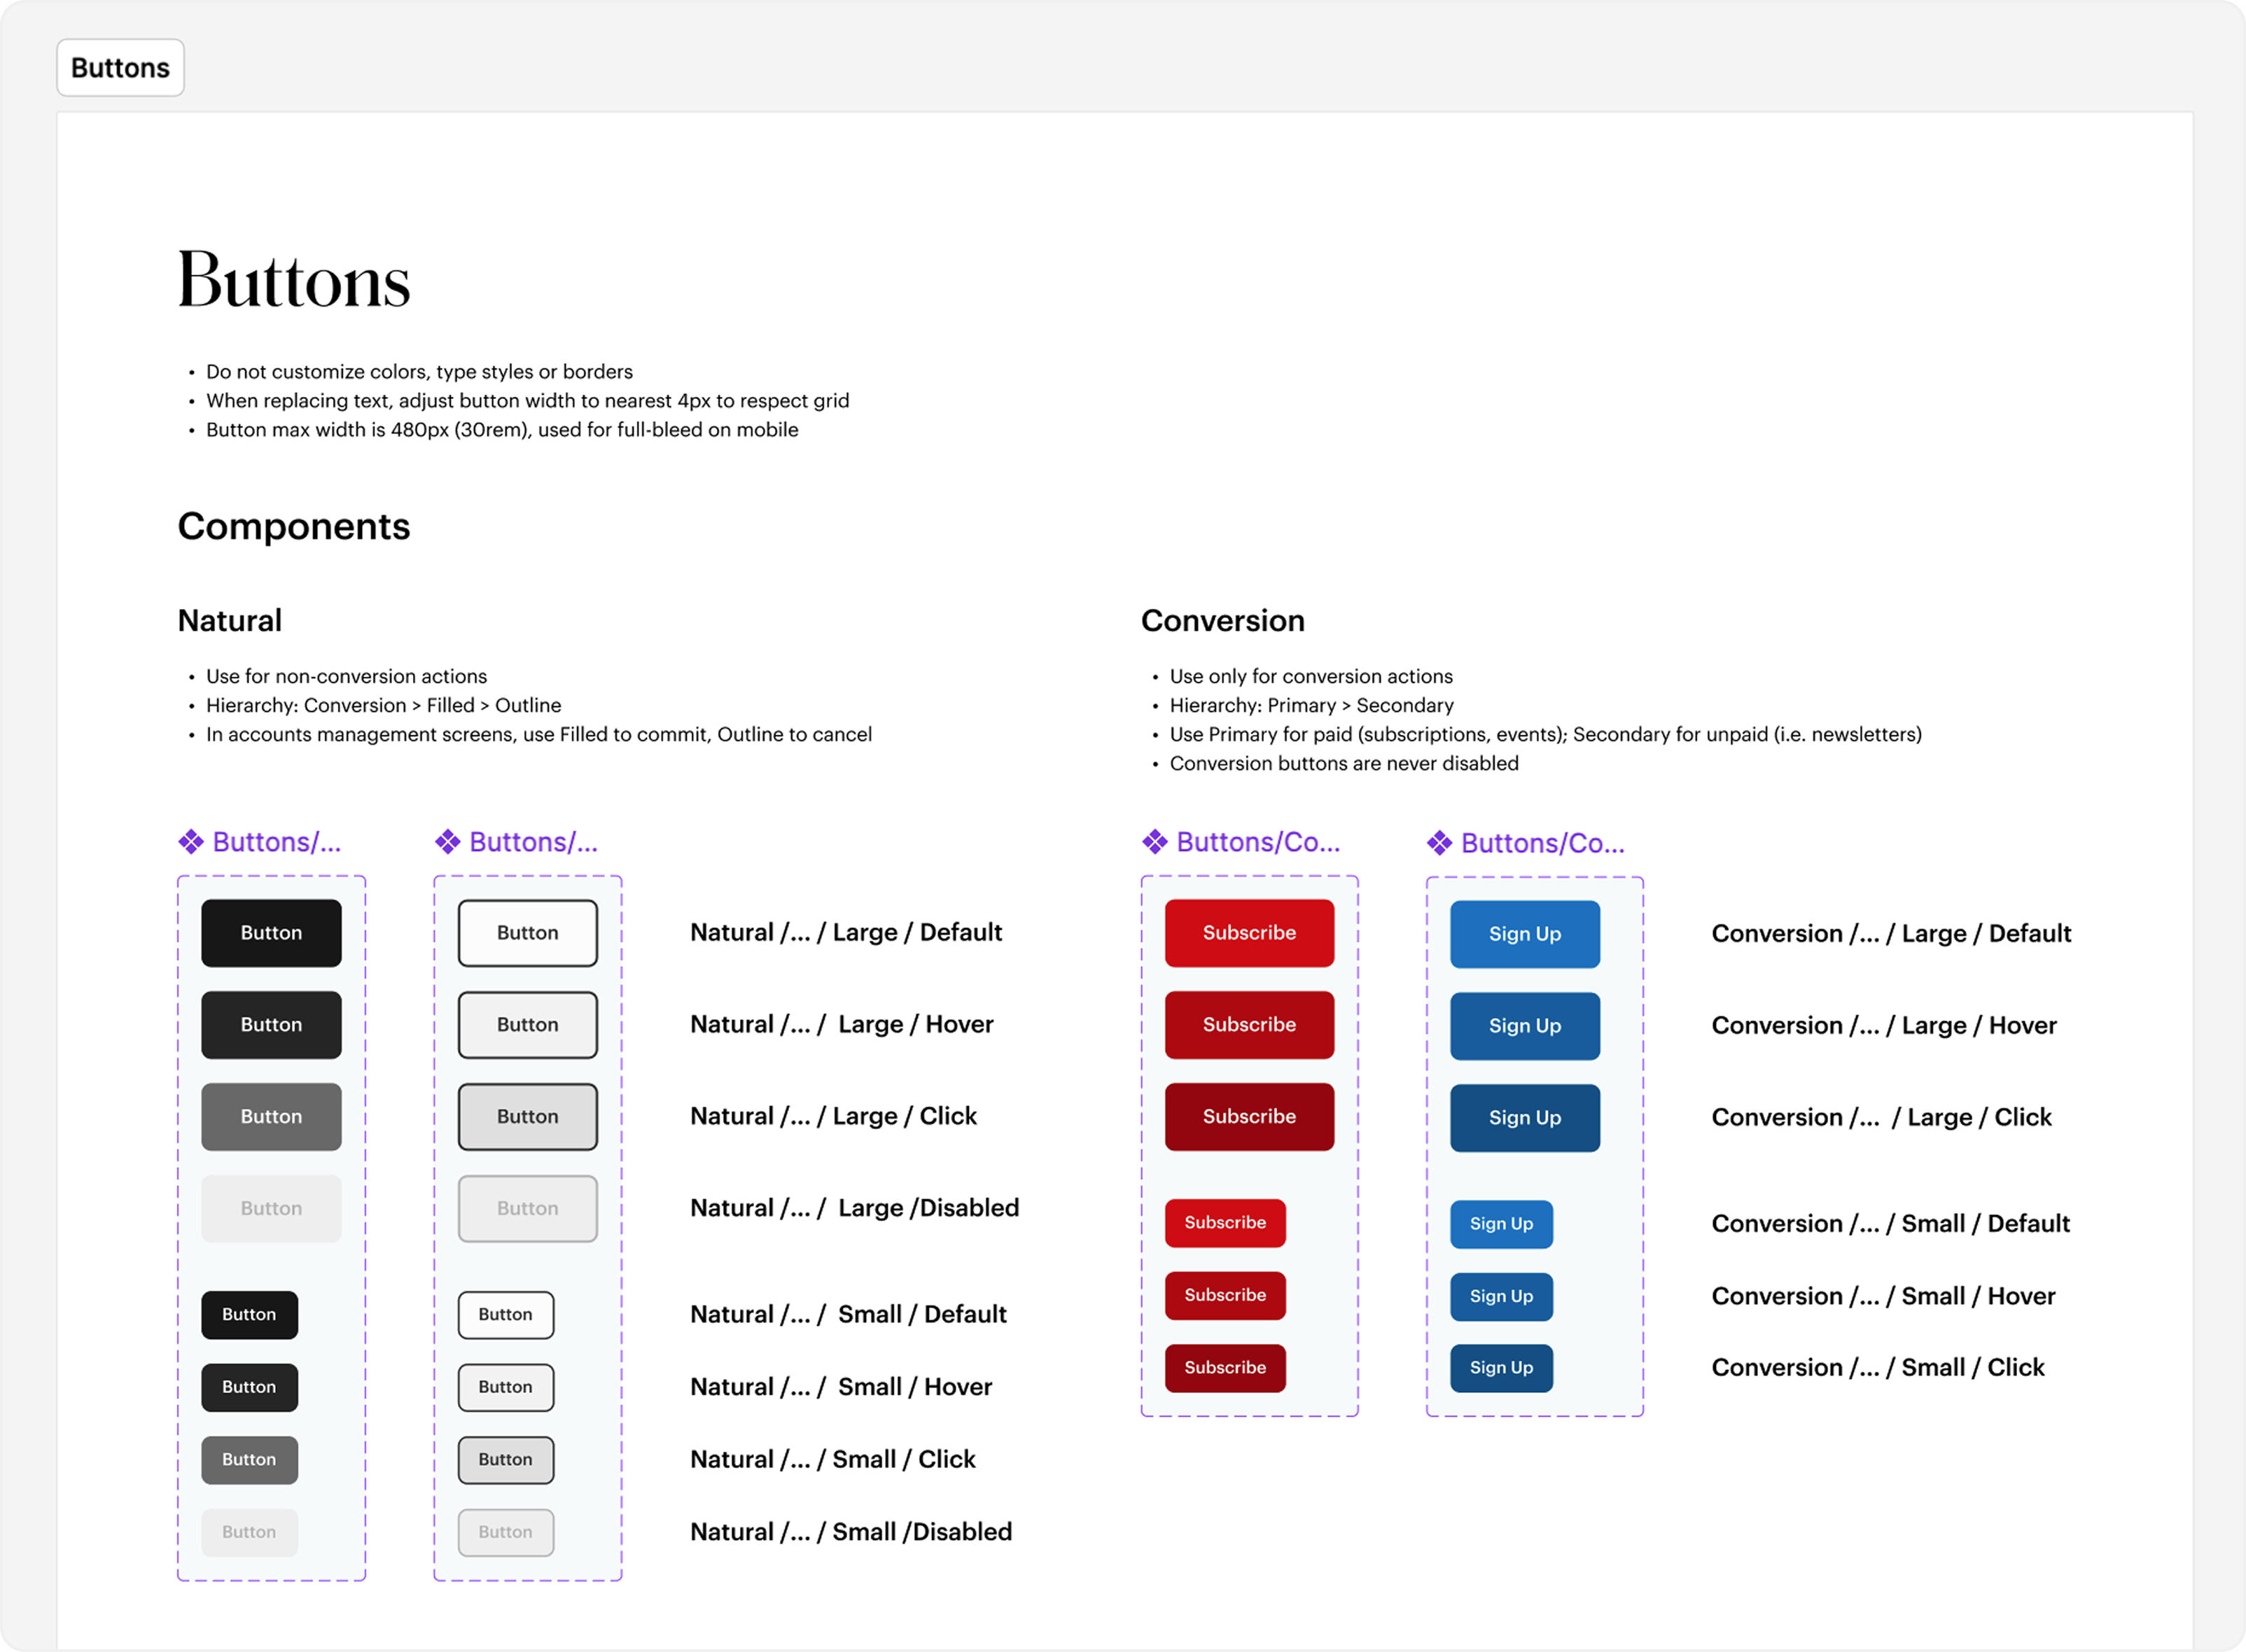Click the large click-state dark red Subscribe button
Viewport: 2246px width, 1652px height.
pyautogui.click(x=1250, y=1117)
